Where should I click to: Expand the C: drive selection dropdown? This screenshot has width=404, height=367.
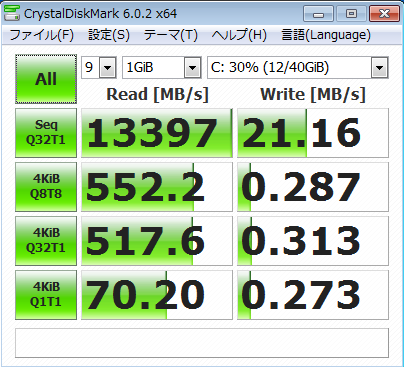(x=379, y=68)
